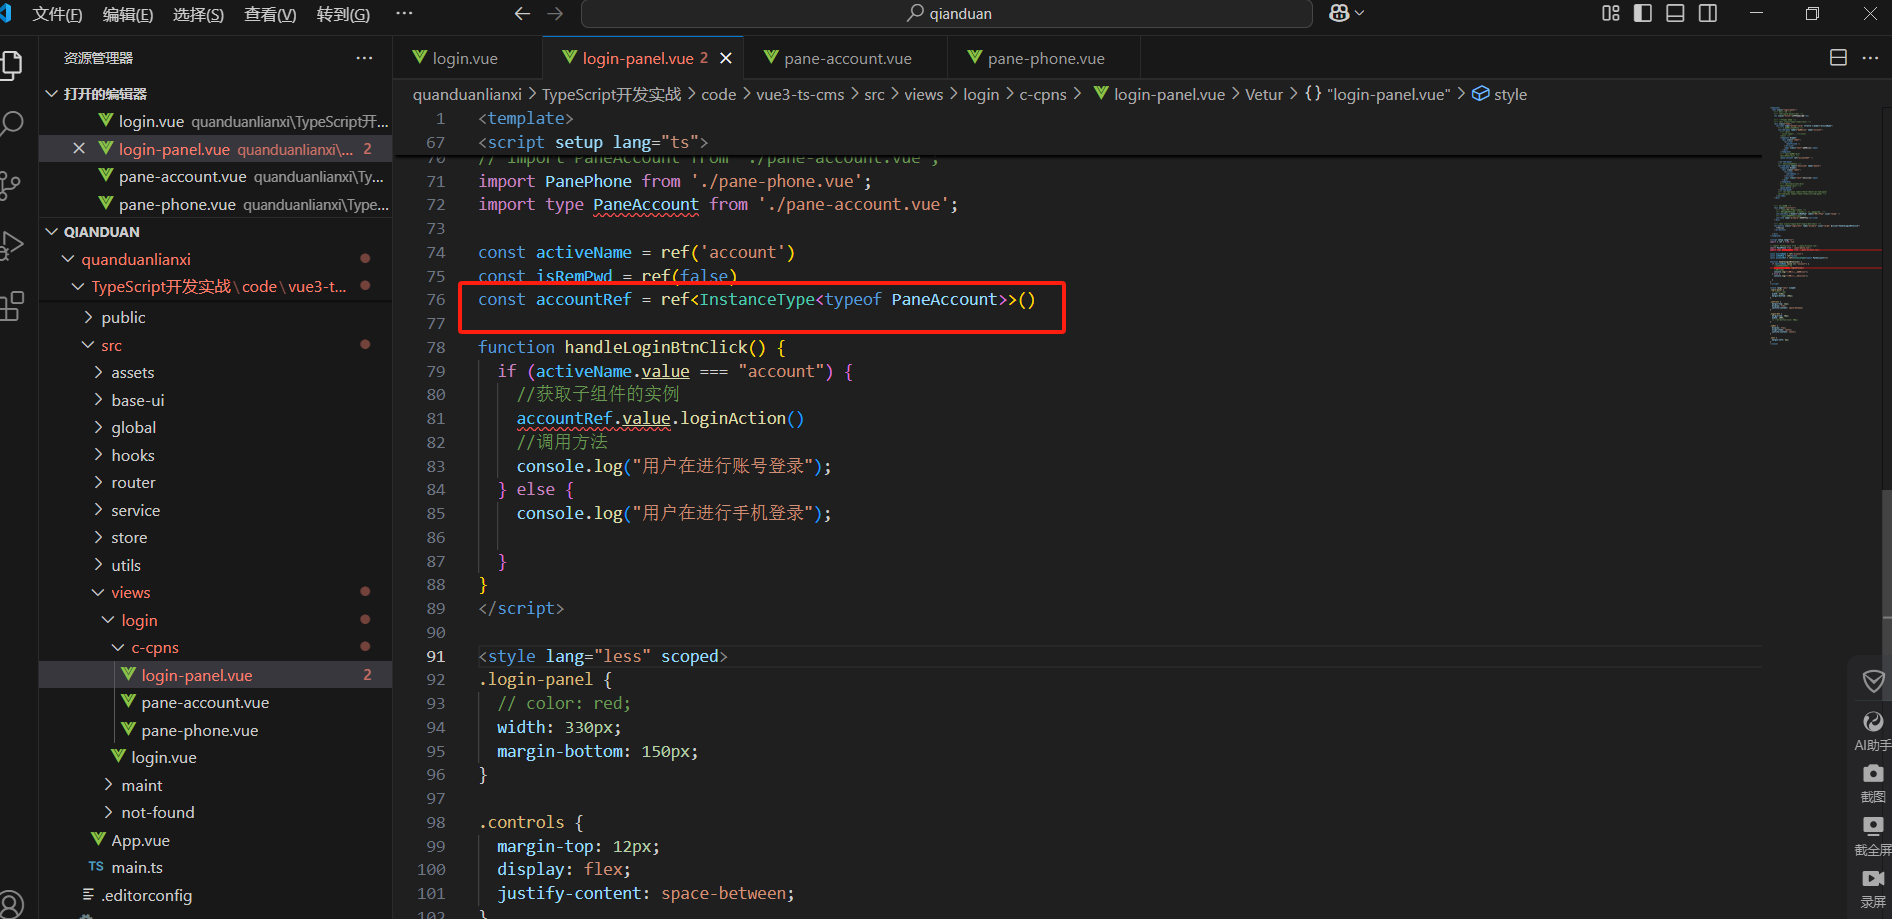Show more menu items via title ellipsis

(404, 14)
